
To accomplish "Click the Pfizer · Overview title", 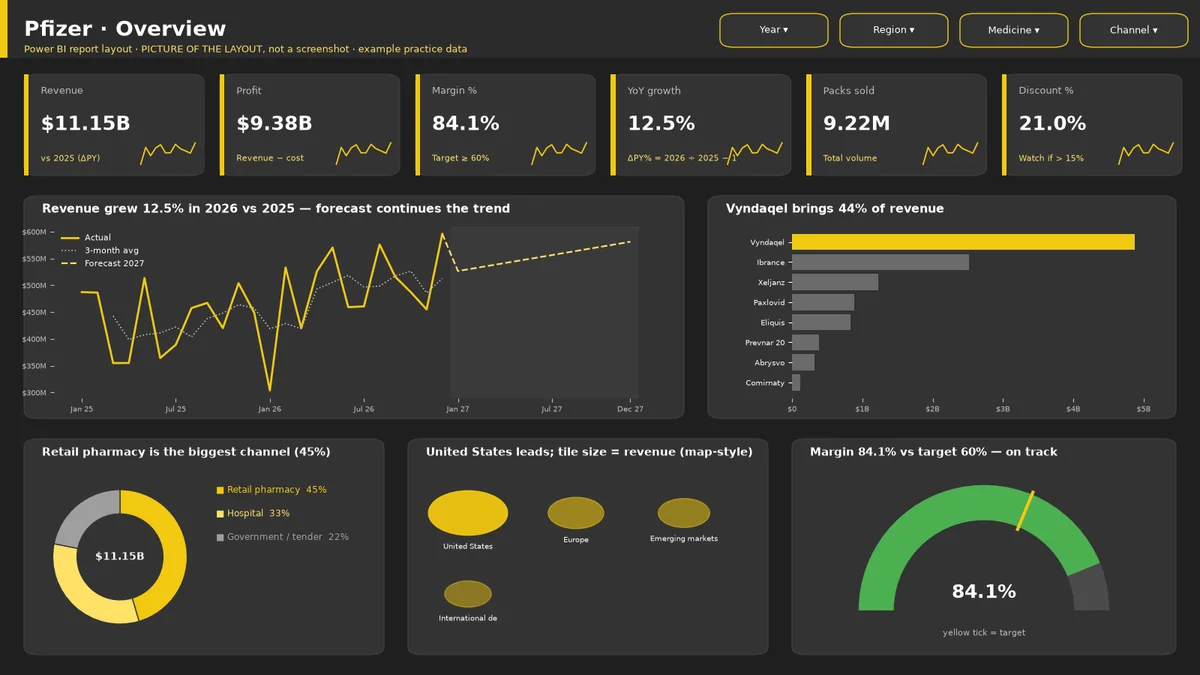I will 125,29.
